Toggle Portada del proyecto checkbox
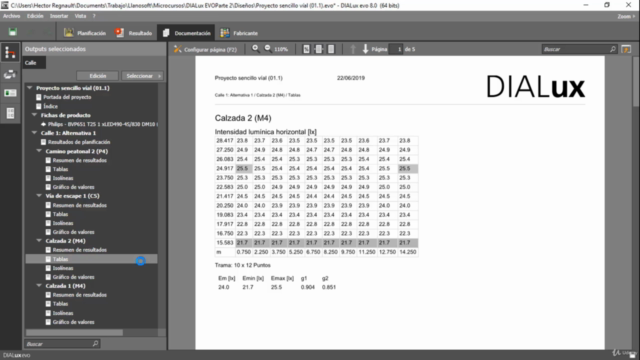The width and height of the screenshot is (640, 360). tap(38, 97)
